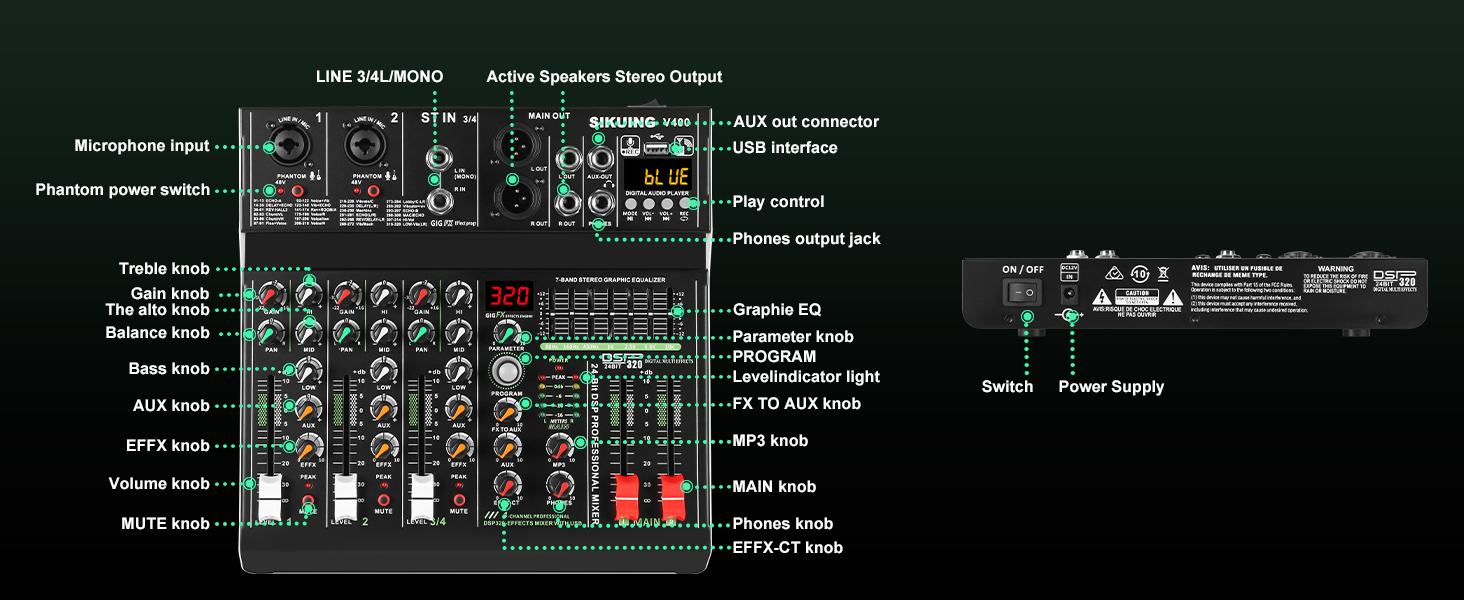
Task: Click channel 2 white LEVEL fader
Action: [346, 496]
